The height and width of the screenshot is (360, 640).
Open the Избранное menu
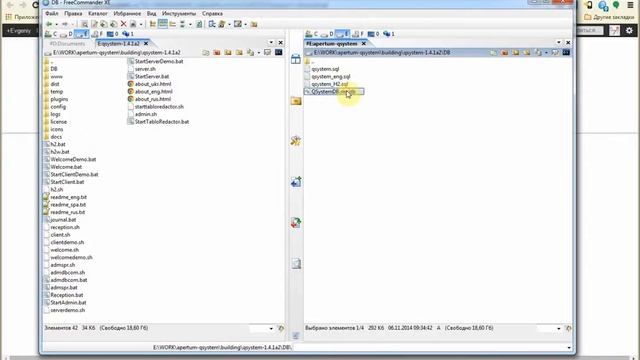coord(127,13)
